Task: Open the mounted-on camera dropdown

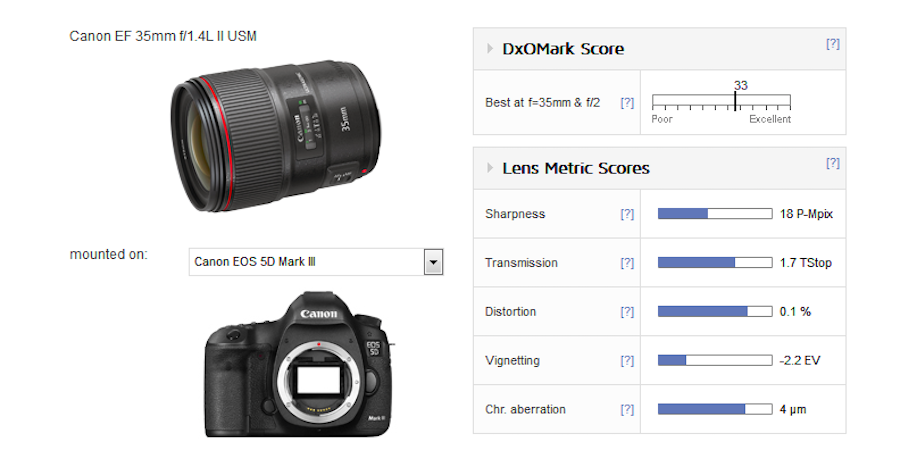Action: coord(433,263)
